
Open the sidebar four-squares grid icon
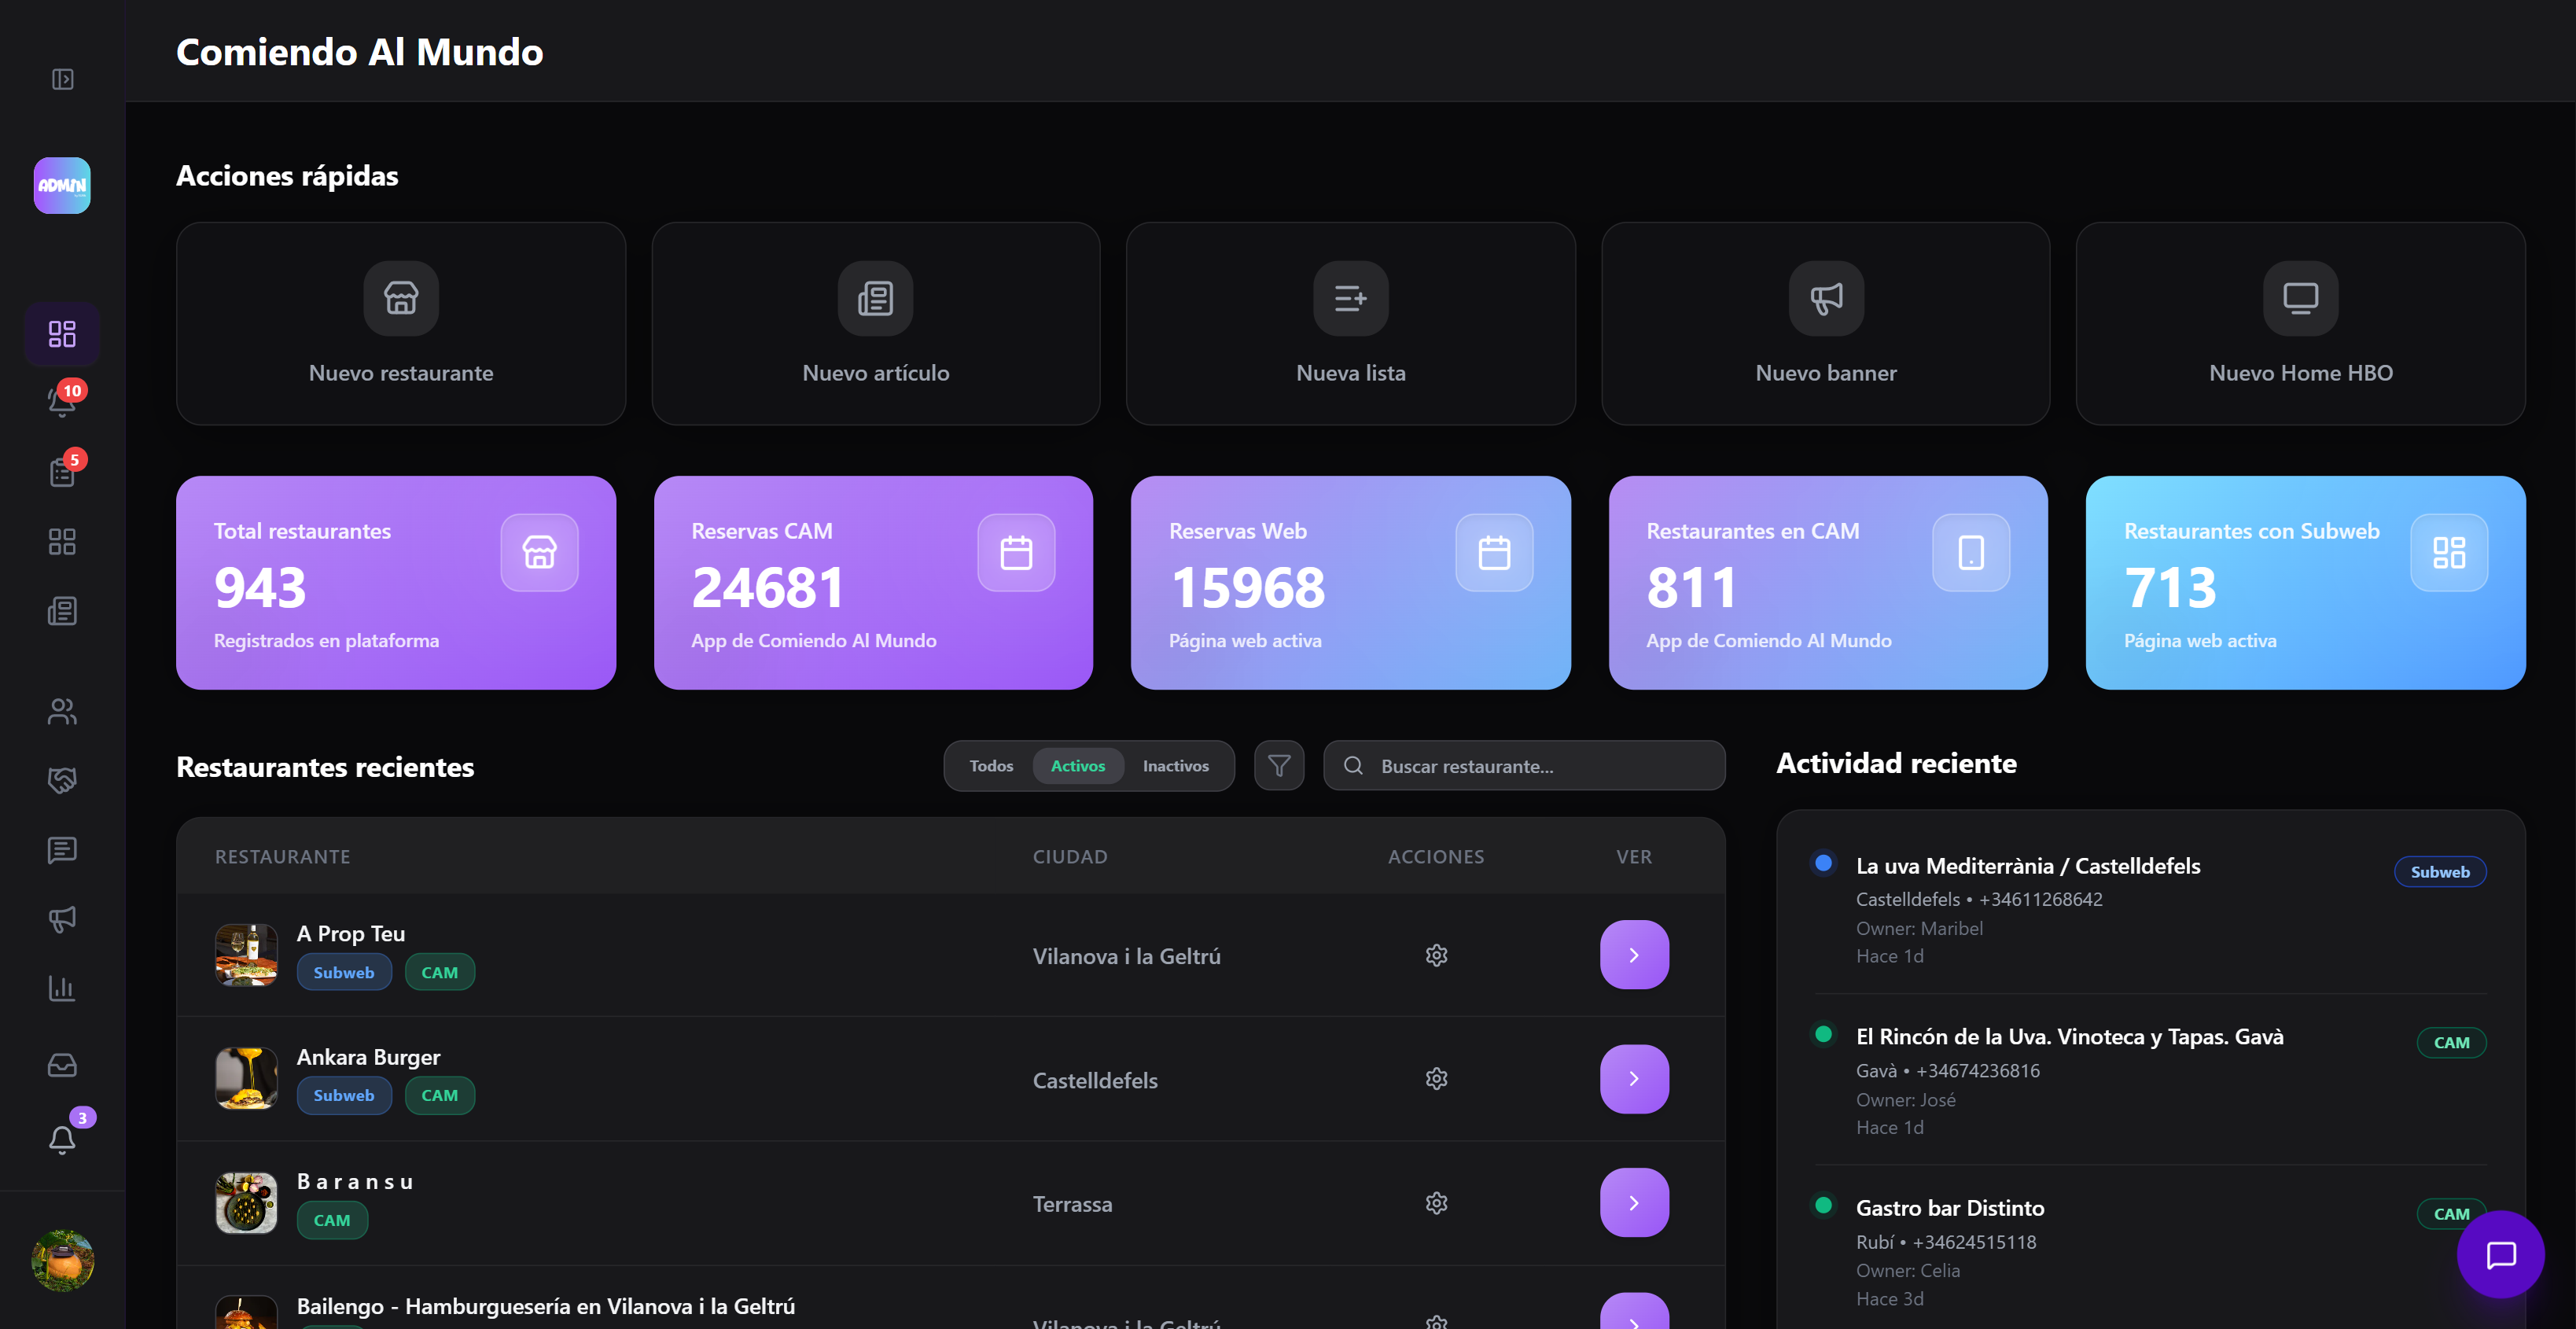click(x=62, y=541)
